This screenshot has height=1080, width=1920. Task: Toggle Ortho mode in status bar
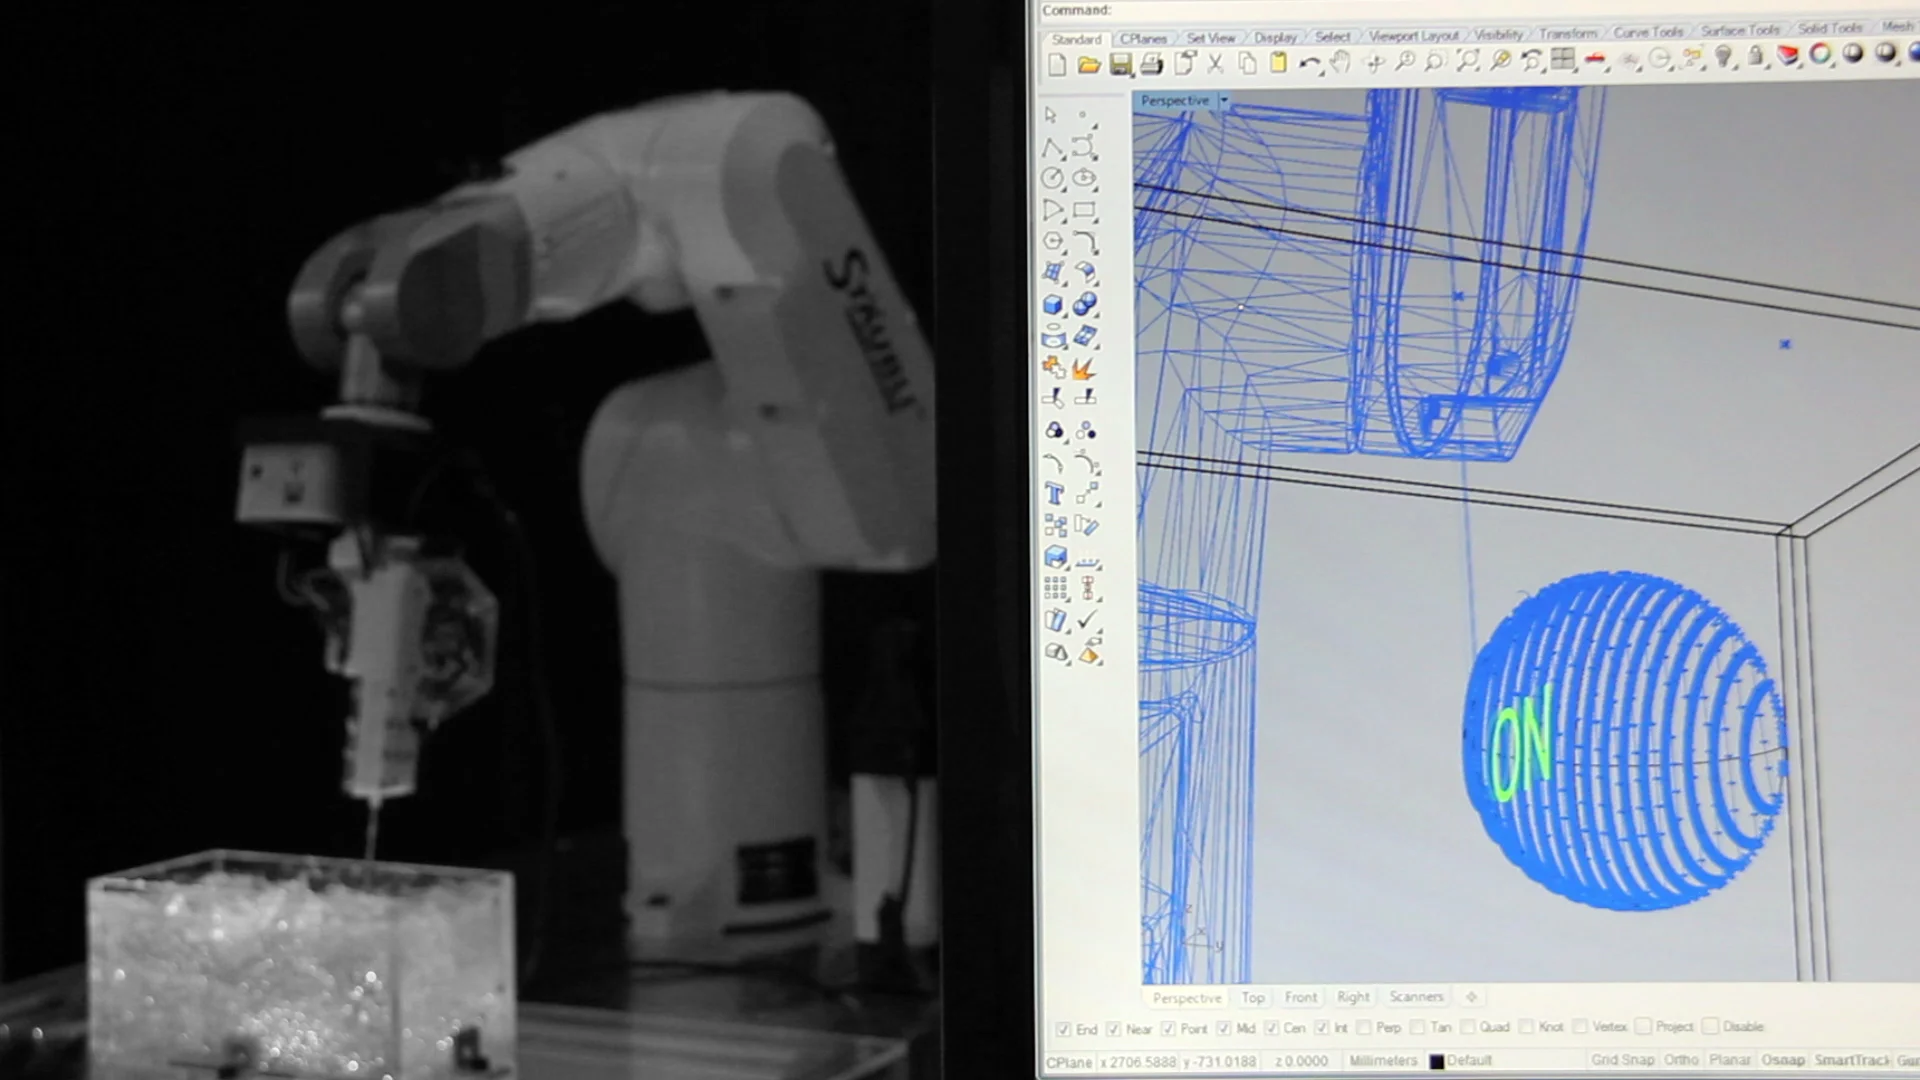pyautogui.click(x=1681, y=1060)
